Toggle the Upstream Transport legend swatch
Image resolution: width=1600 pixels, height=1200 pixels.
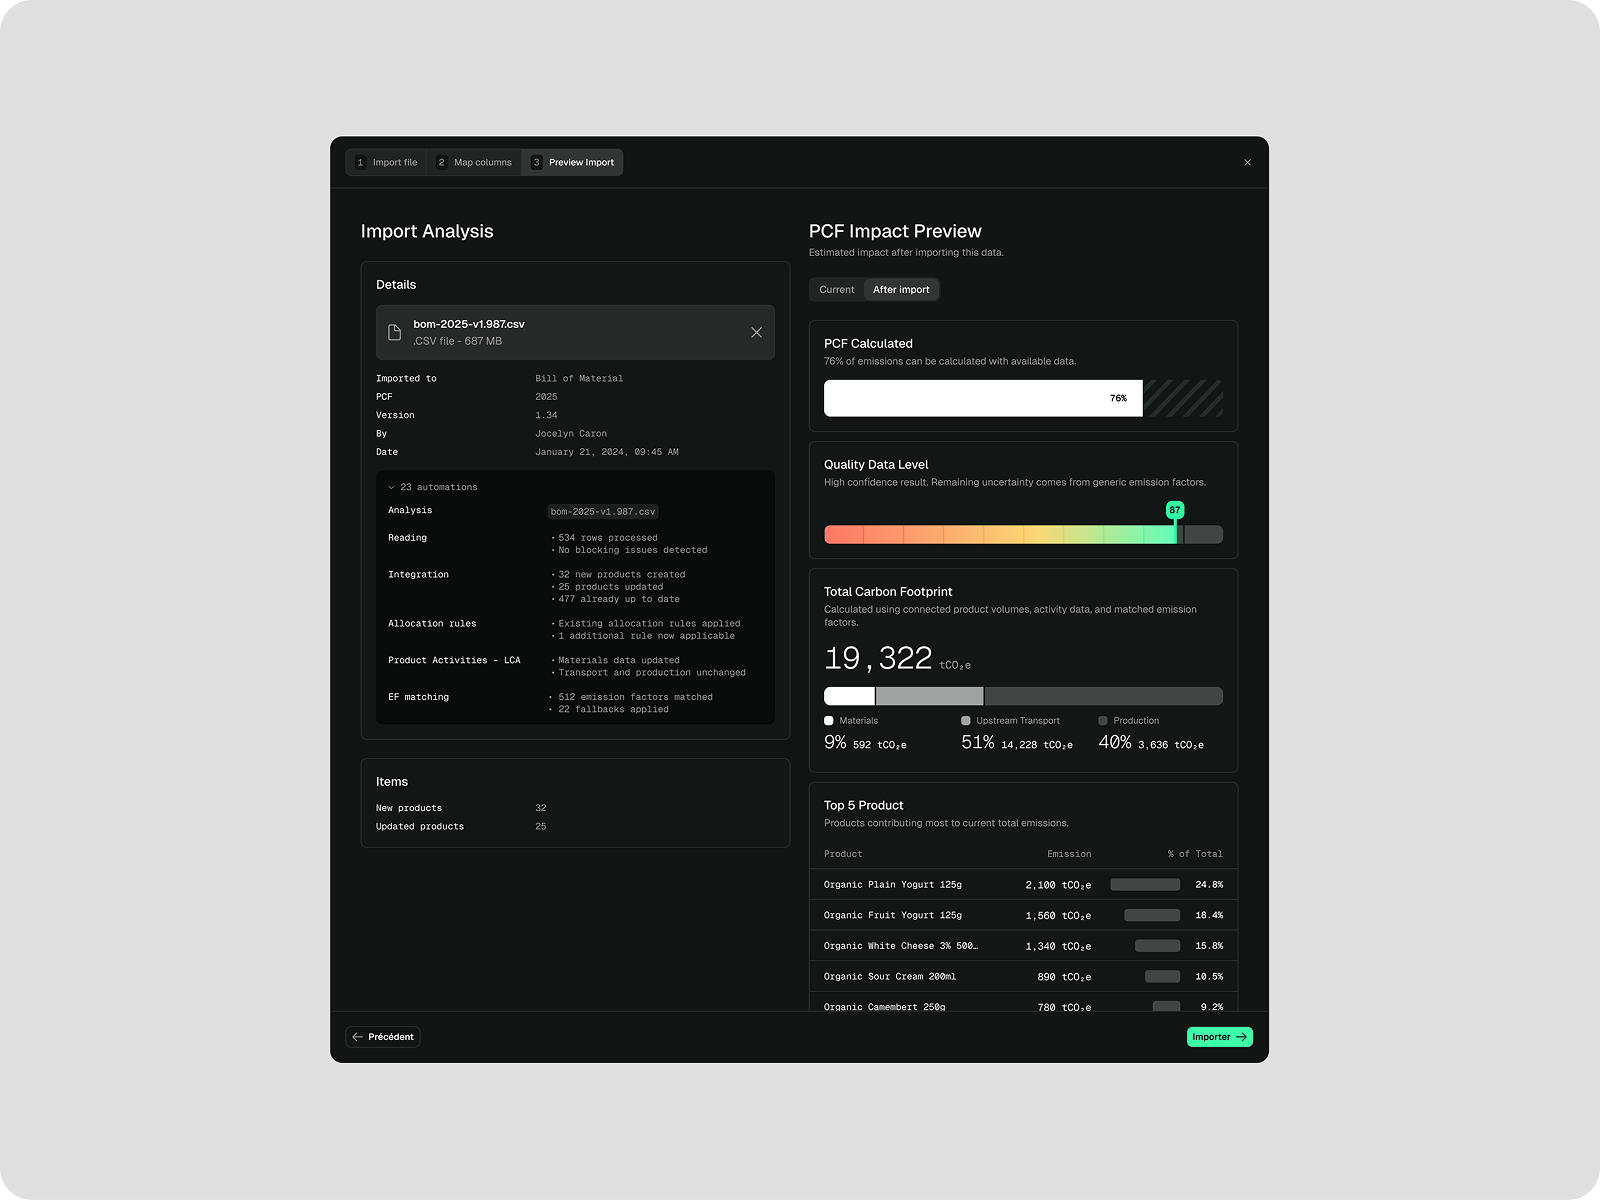click(965, 720)
